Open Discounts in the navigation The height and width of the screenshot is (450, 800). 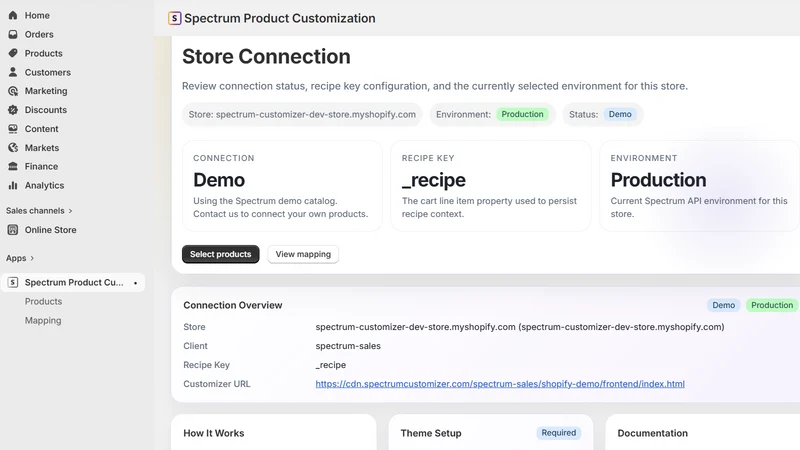pyautogui.click(x=45, y=110)
